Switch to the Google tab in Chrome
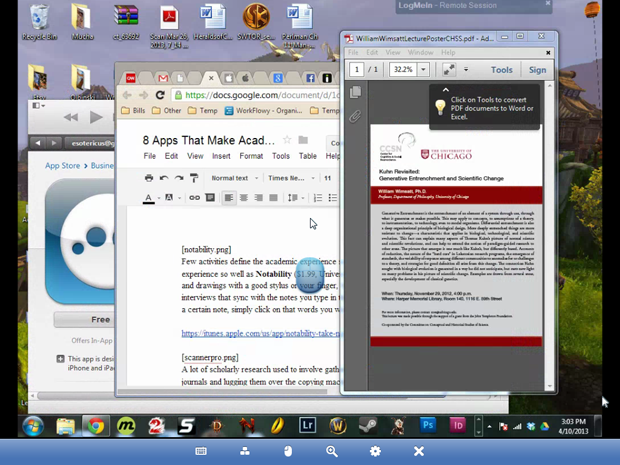The image size is (620, 465). [x=278, y=78]
